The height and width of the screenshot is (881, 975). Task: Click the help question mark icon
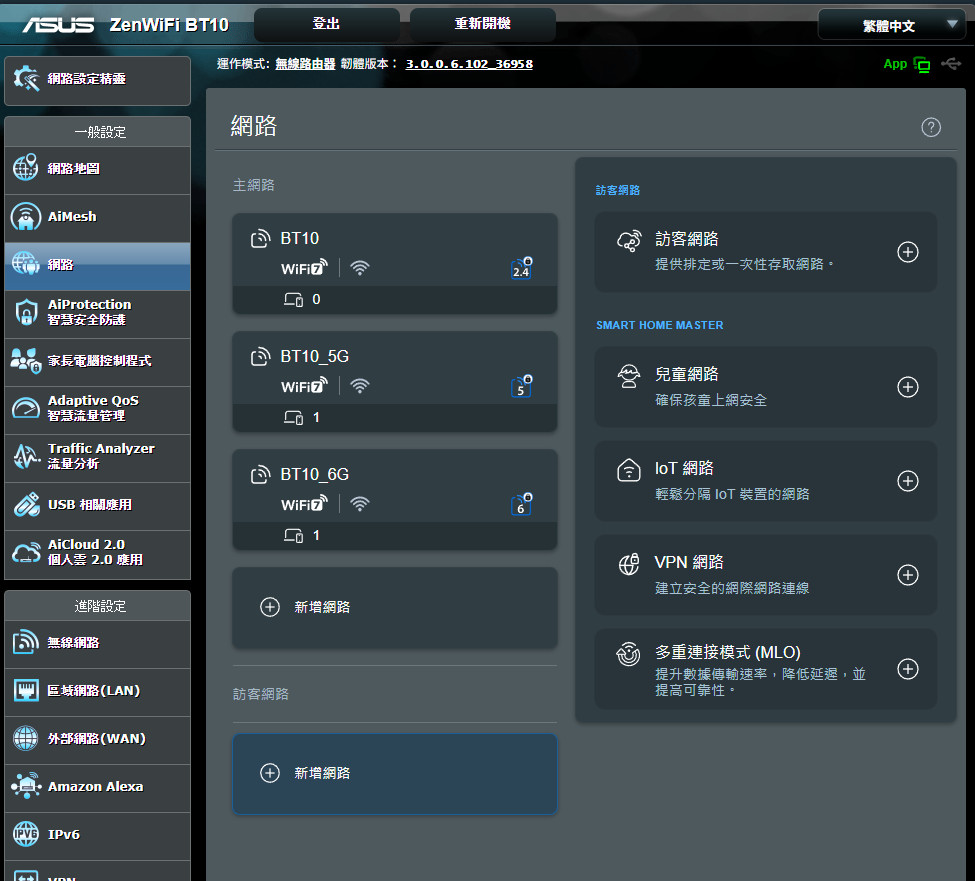tap(930, 127)
